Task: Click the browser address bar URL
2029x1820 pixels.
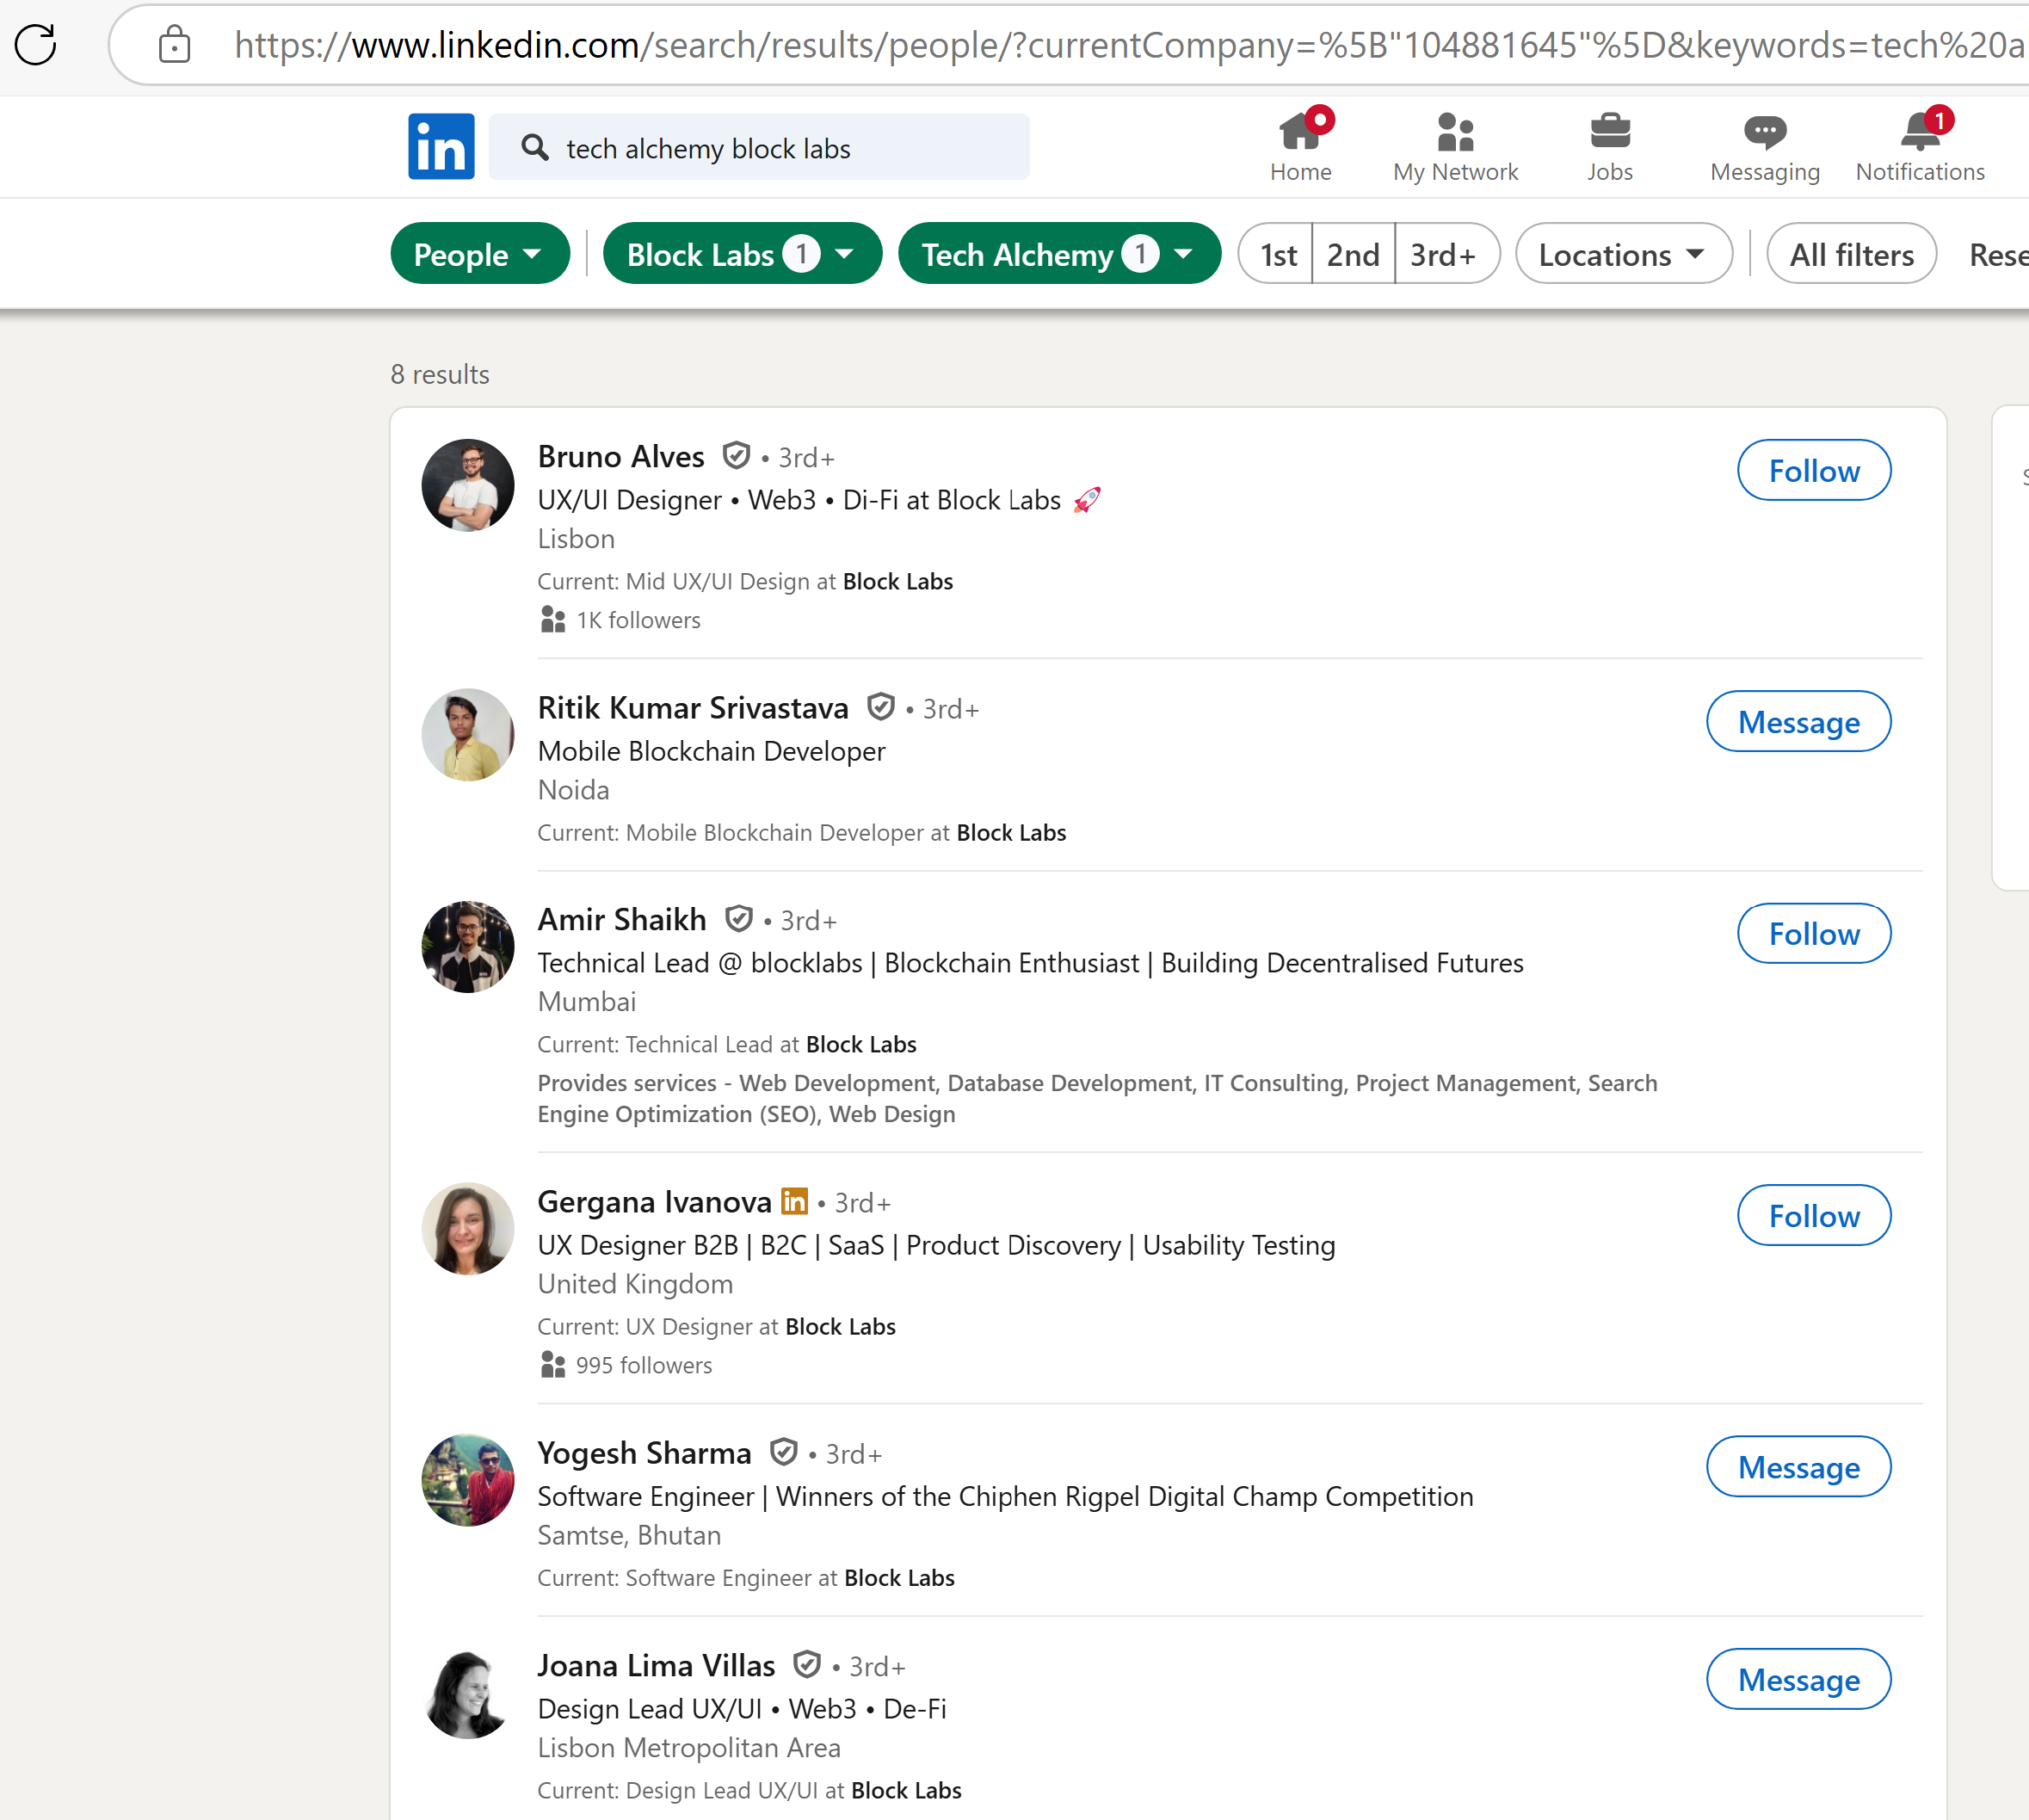Action: tap(1130, 45)
